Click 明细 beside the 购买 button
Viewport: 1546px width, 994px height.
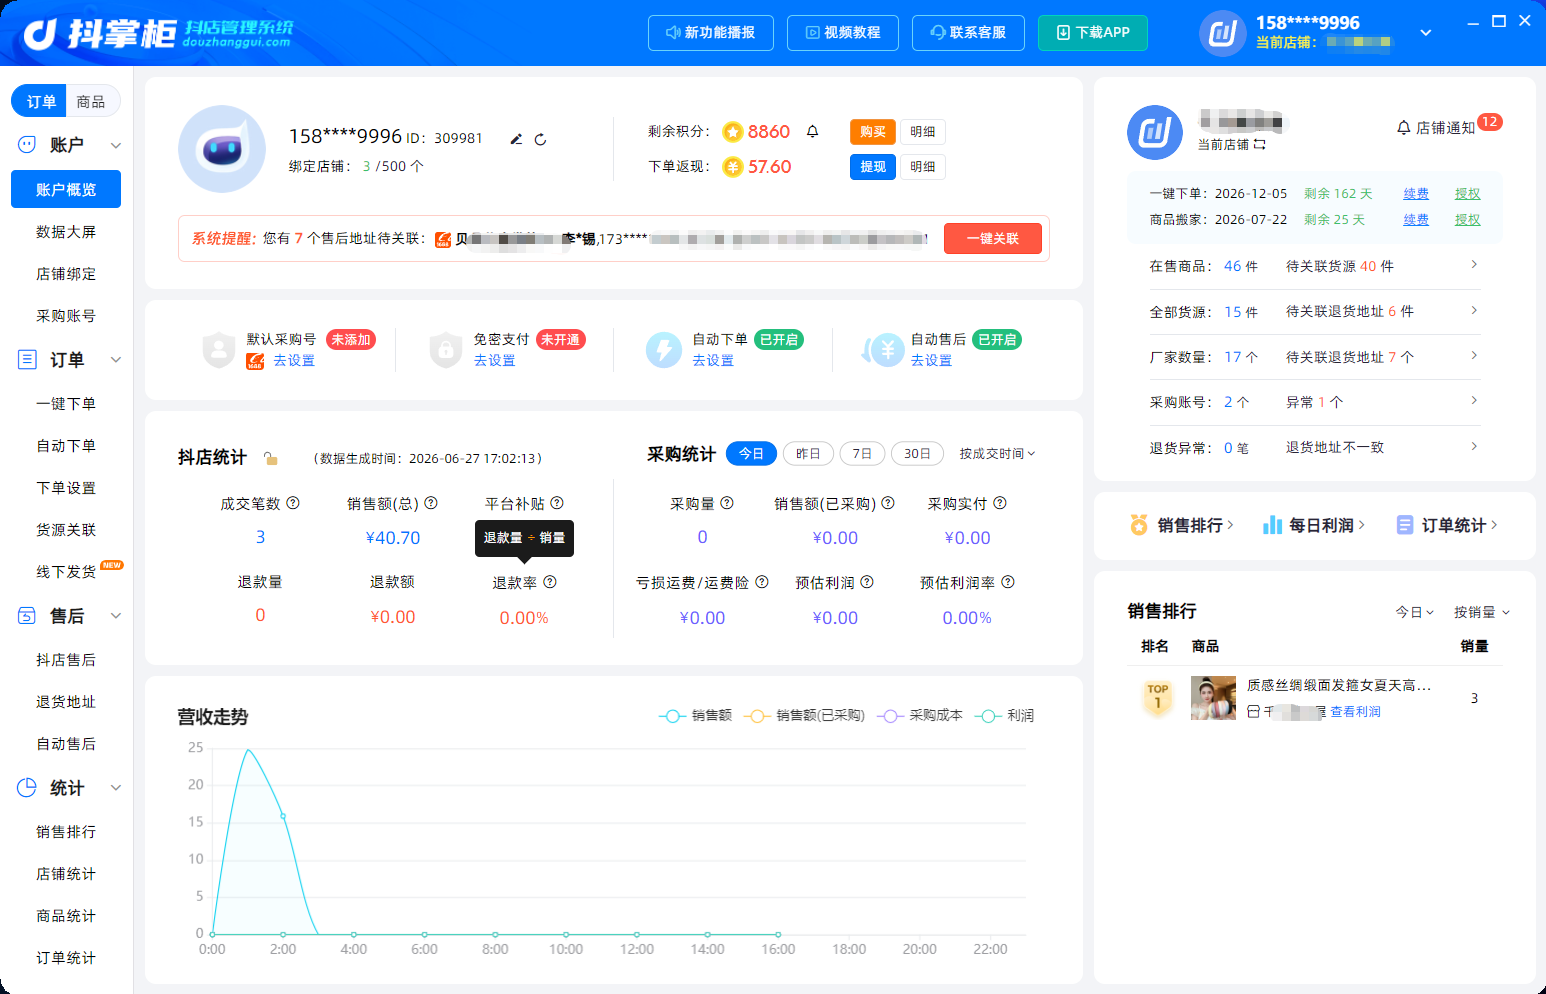(923, 132)
